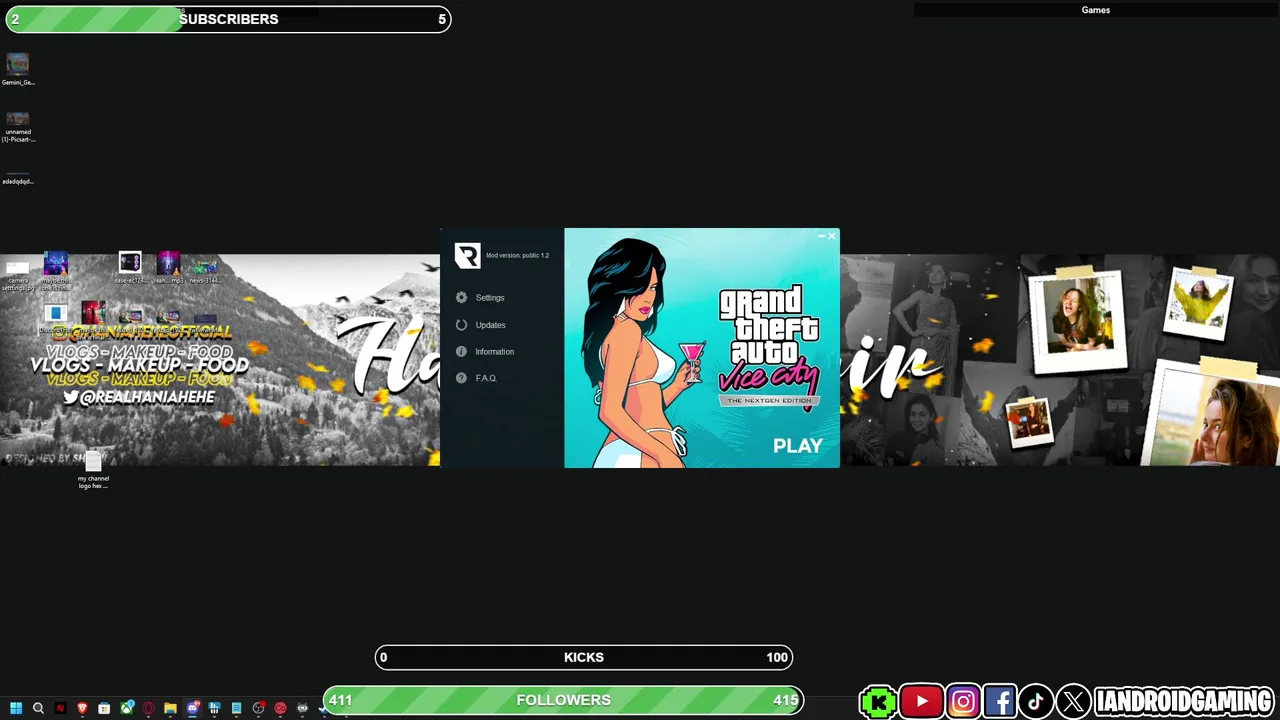Open the Xbox app from taskbar
The image size is (1280, 720).
[127, 708]
